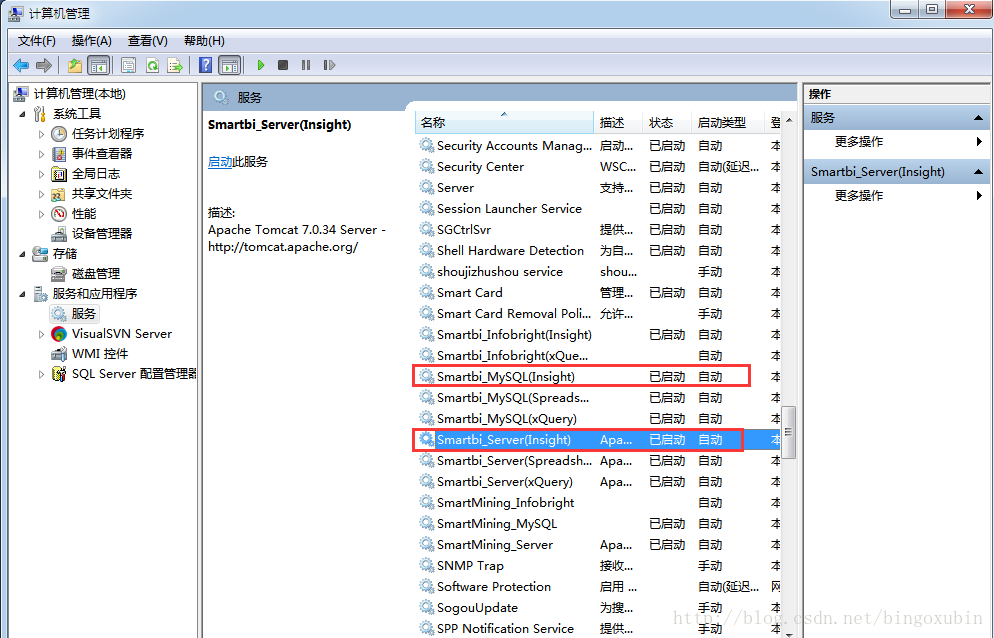Select 共享文件夹 tree node
Screen dimensions: 994x638
[x=102, y=194]
